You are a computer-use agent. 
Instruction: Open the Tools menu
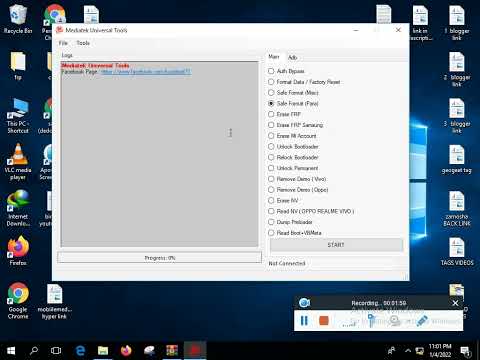(83, 43)
